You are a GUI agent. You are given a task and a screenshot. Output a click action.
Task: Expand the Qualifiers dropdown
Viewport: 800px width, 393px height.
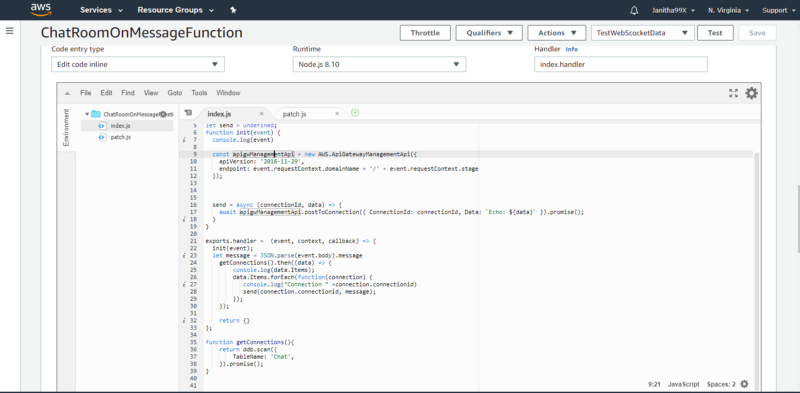click(489, 33)
